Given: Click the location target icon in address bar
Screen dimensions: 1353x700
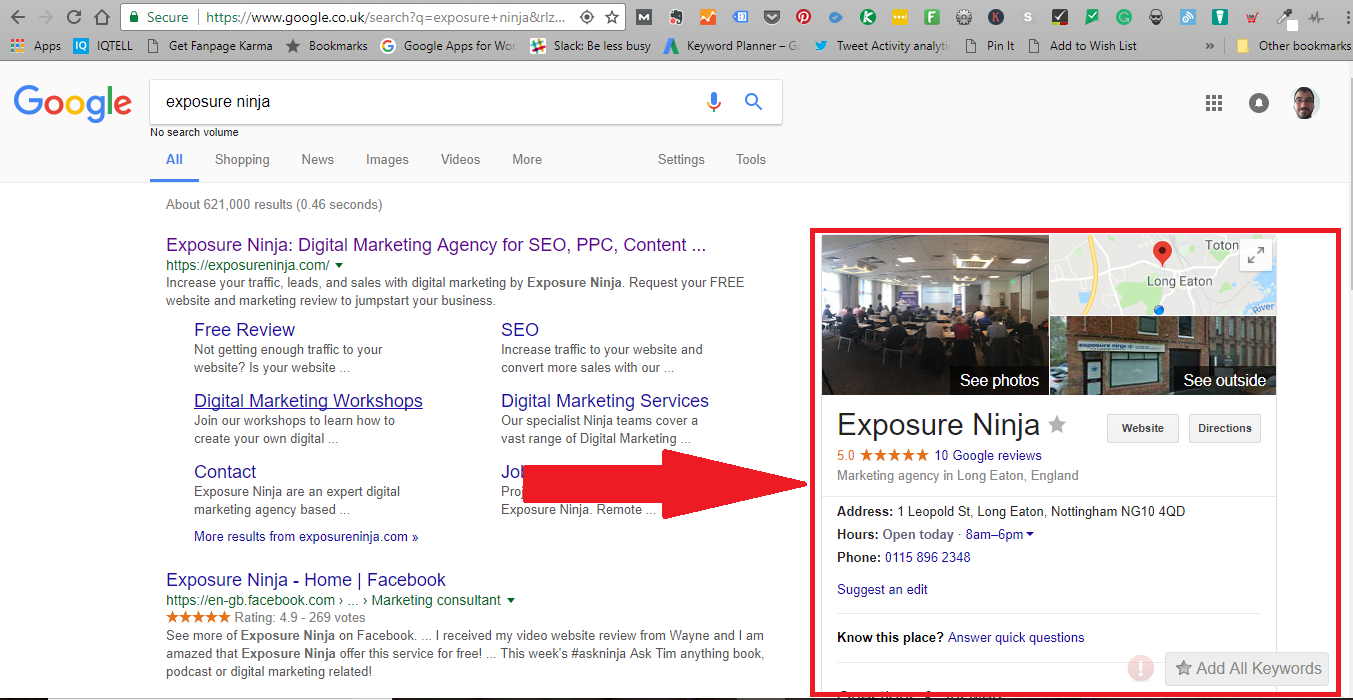Looking at the screenshot, I should (587, 17).
